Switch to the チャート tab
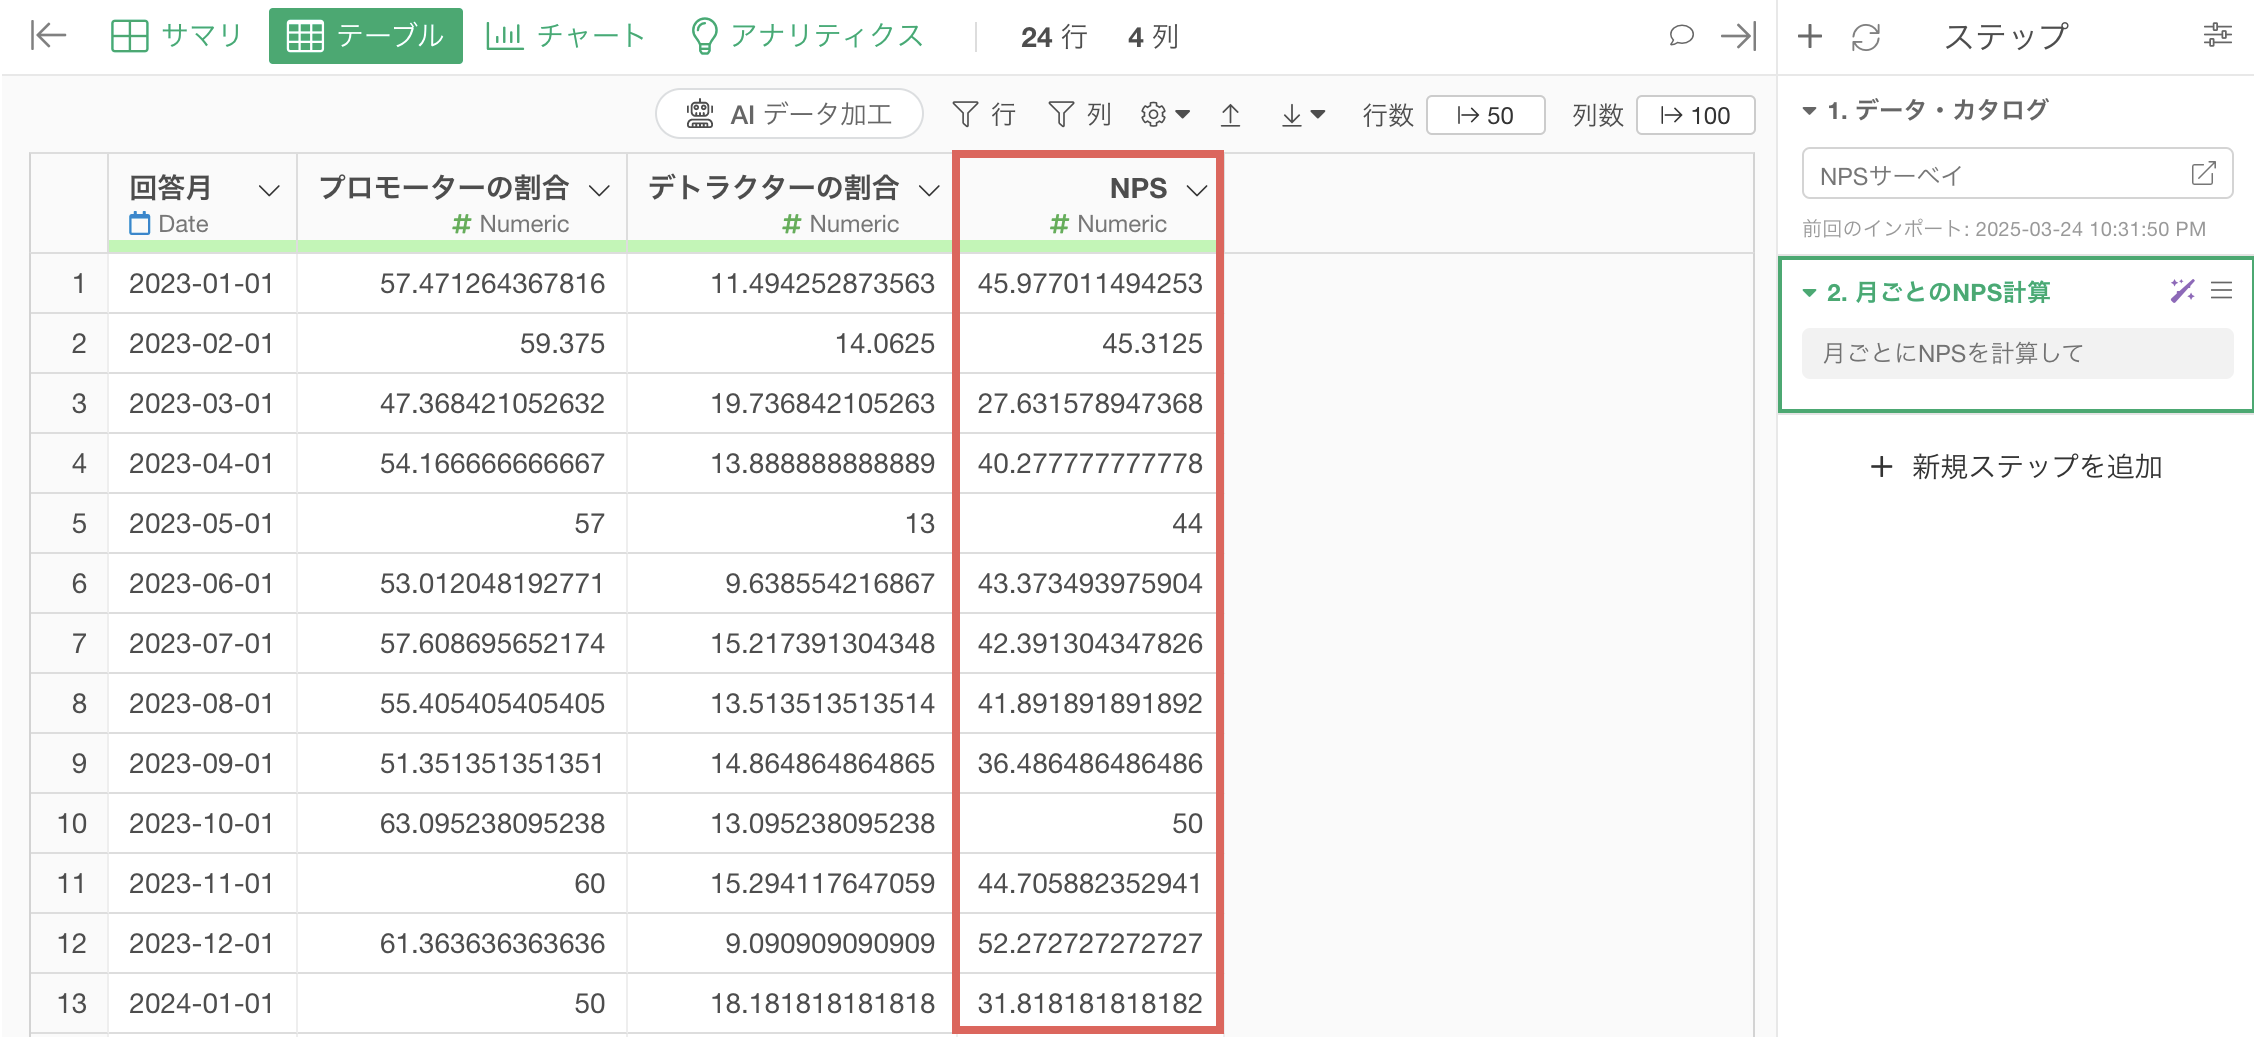The image size is (2254, 1038). click(566, 36)
